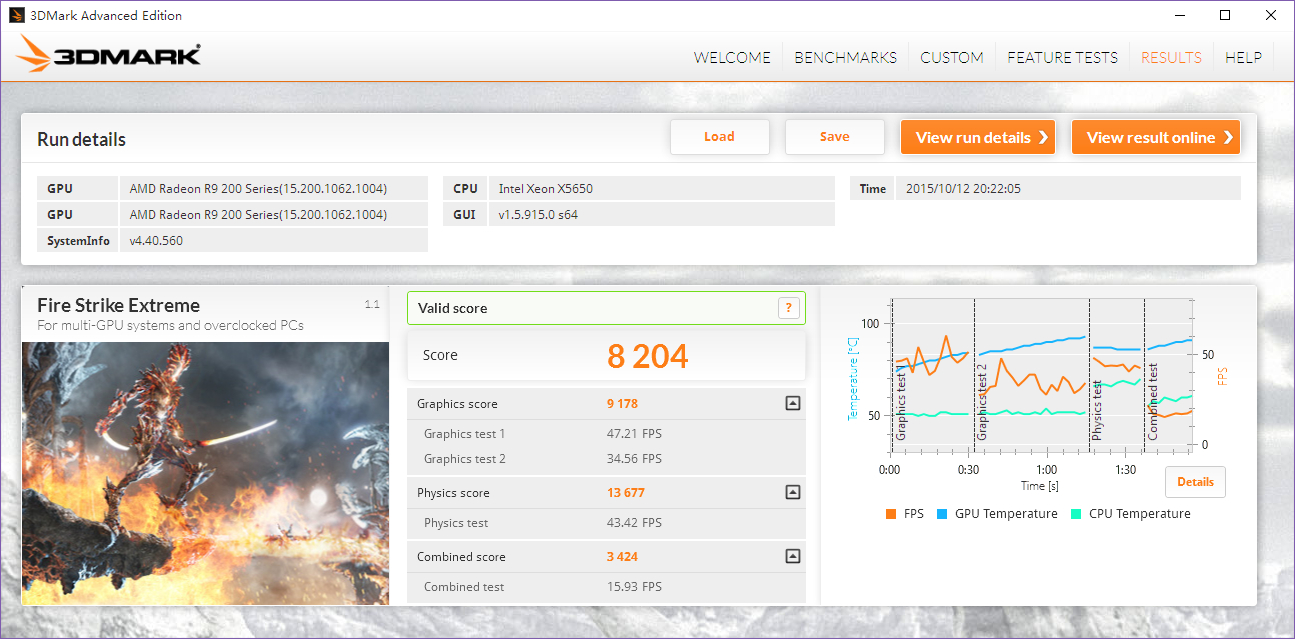The width and height of the screenshot is (1295, 639).
Task: Click the CPU value Intel Xeon X5650
Action: pos(547,188)
